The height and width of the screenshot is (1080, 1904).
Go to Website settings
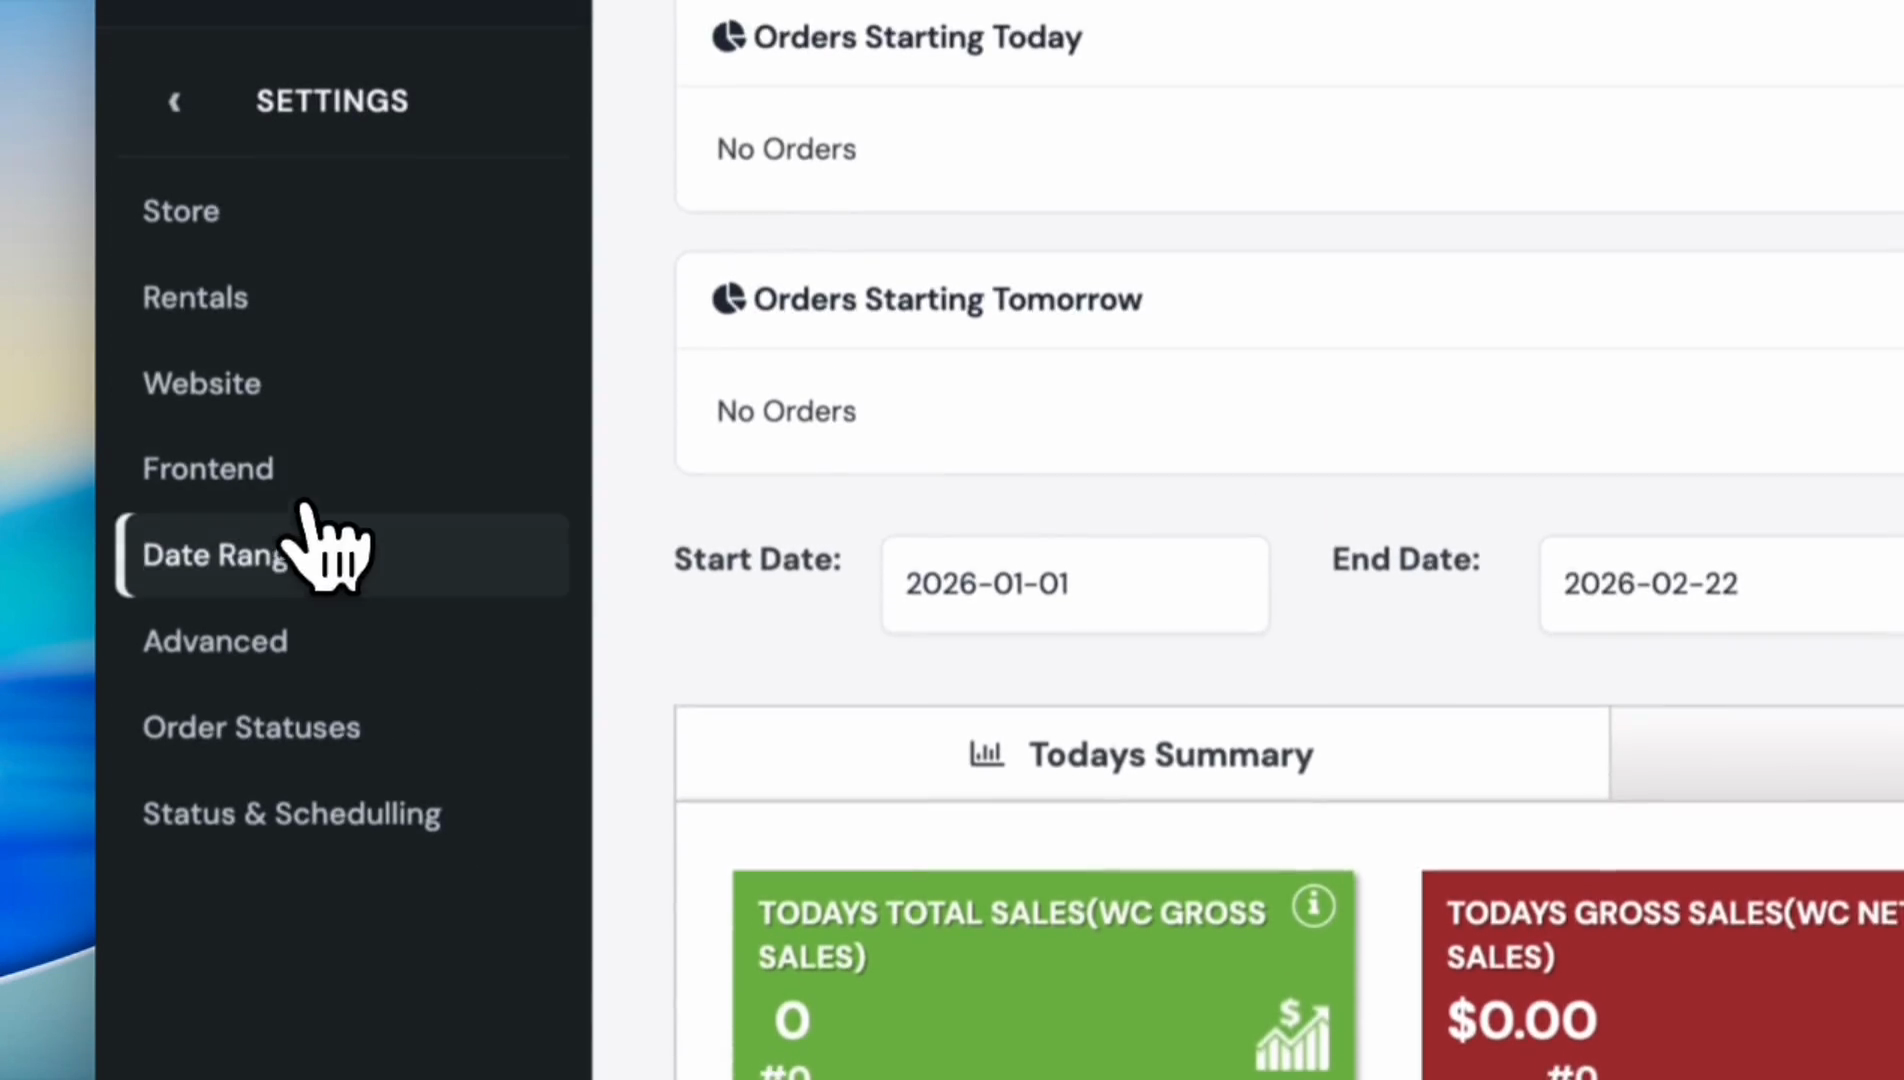(x=202, y=383)
